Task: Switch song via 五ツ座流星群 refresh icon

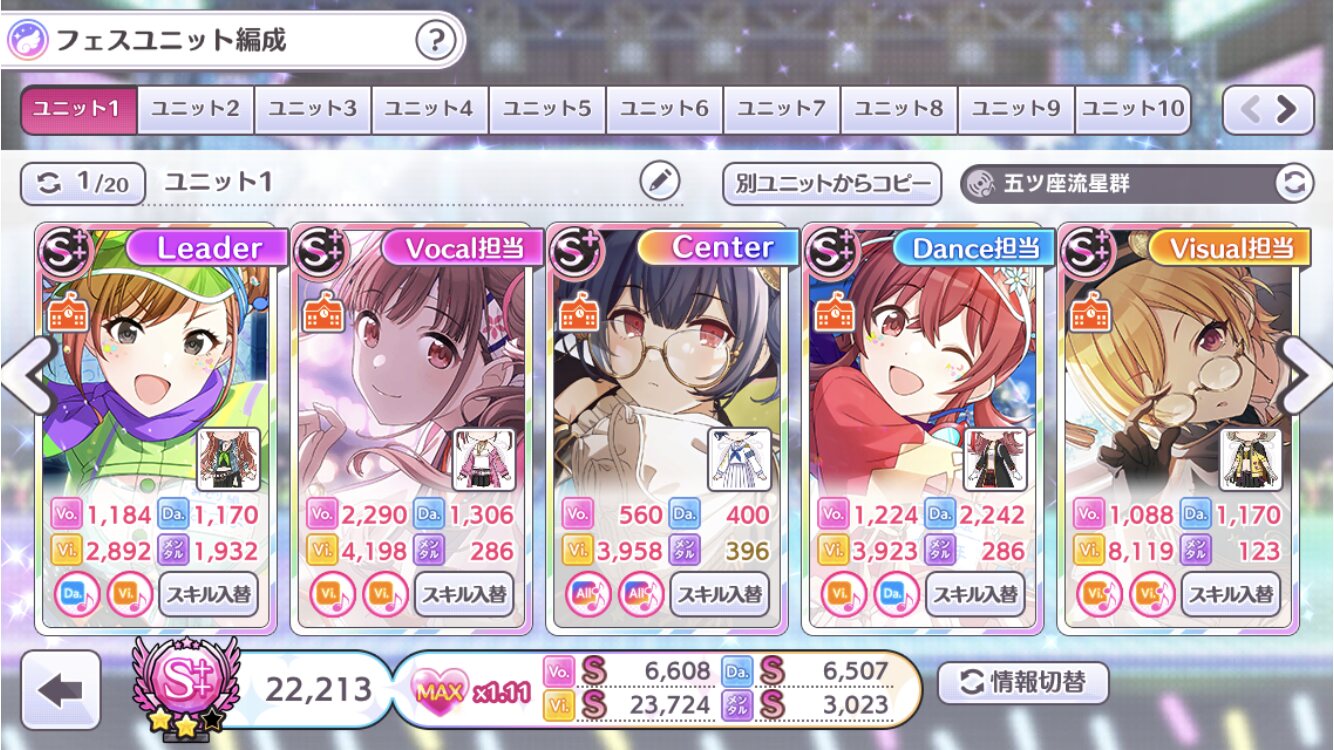Action: click(1294, 183)
